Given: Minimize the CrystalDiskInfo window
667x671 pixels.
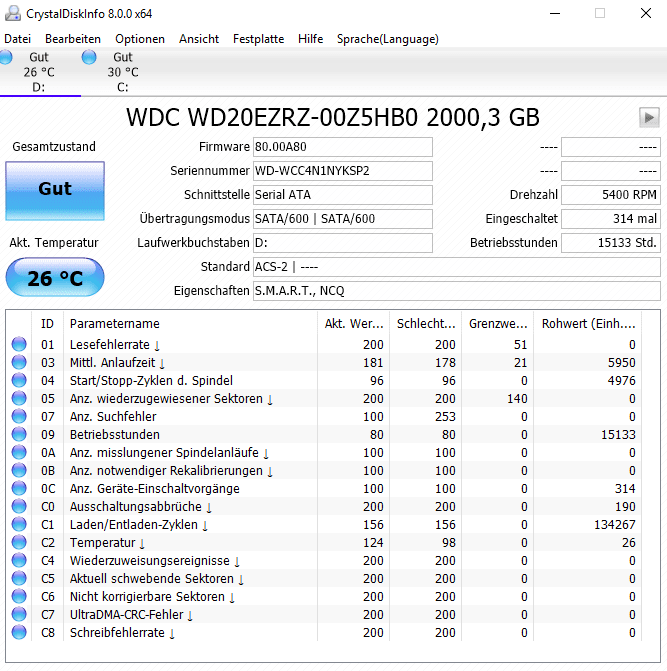Looking at the screenshot, I should 555,14.
